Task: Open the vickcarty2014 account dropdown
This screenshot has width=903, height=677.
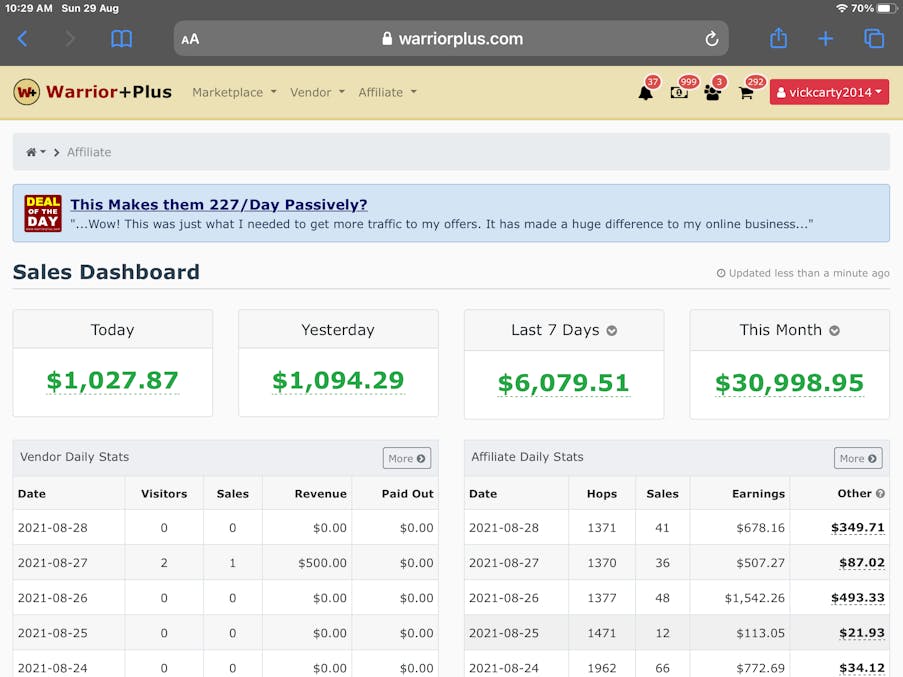Action: (829, 92)
